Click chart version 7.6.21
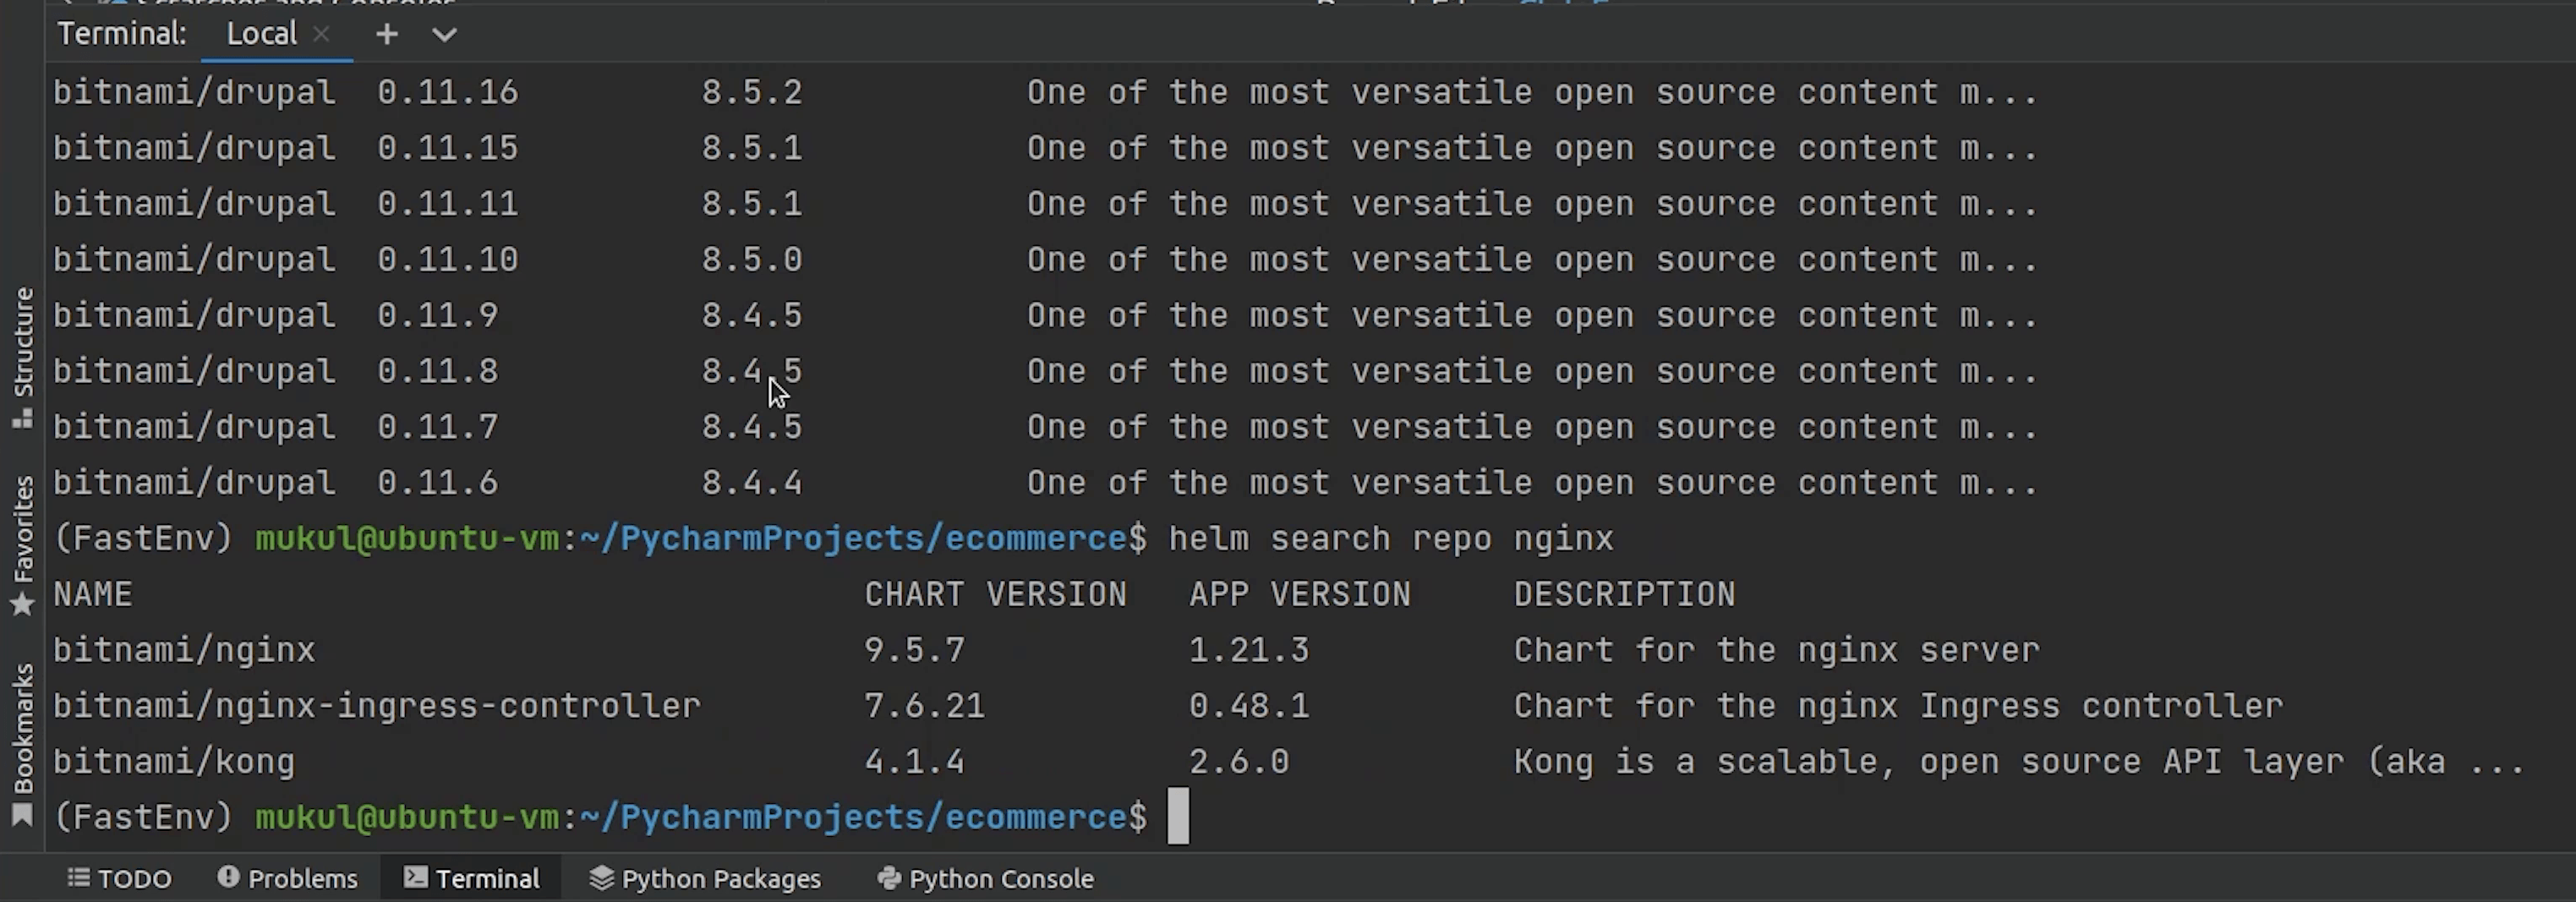Viewport: 2576px width, 902px height. [925, 707]
